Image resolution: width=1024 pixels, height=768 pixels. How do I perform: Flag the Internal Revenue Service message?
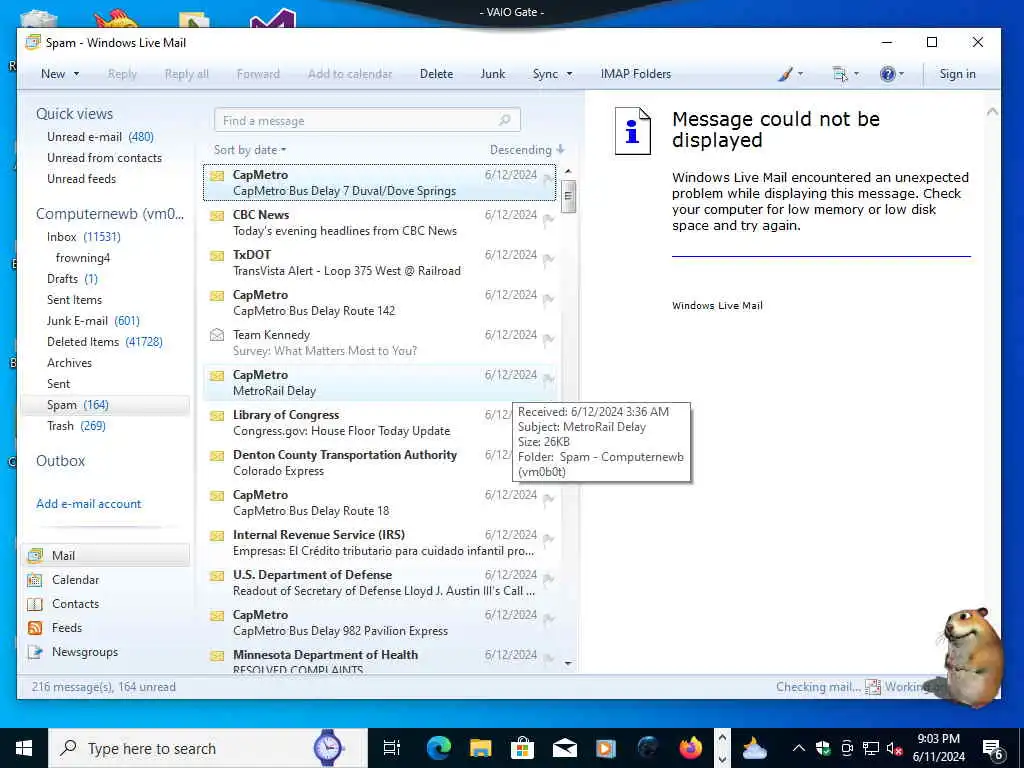(x=549, y=539)
